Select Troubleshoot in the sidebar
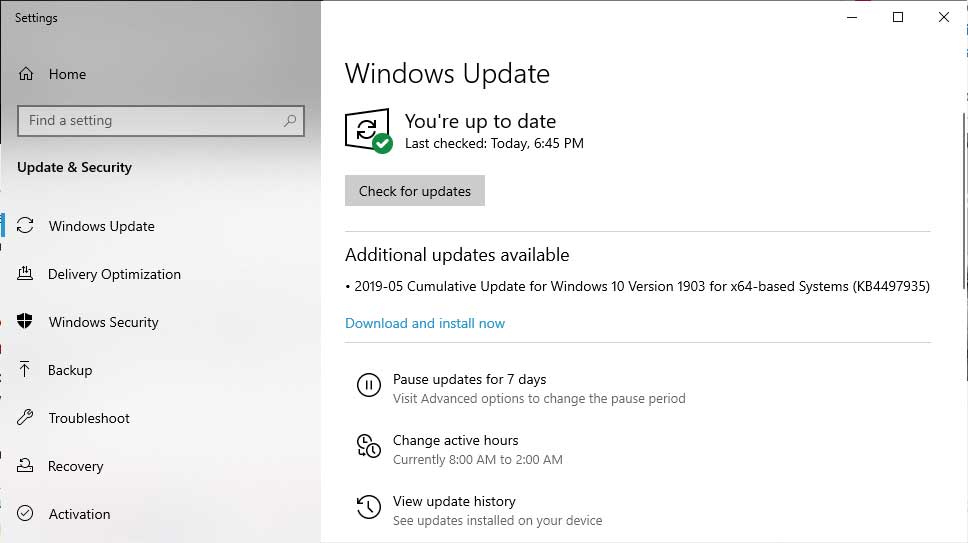Image resolution: width=968 pixels, height=543 pixels. [89, 418]
